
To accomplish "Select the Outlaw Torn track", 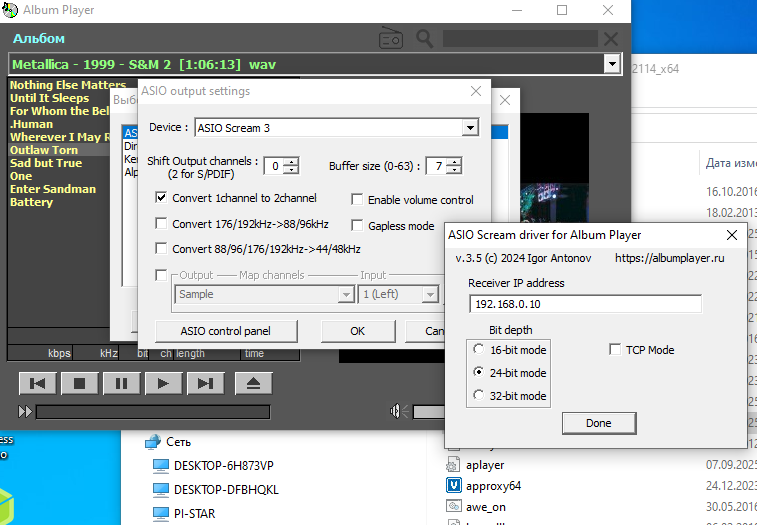I will click(x=44, y=150).
